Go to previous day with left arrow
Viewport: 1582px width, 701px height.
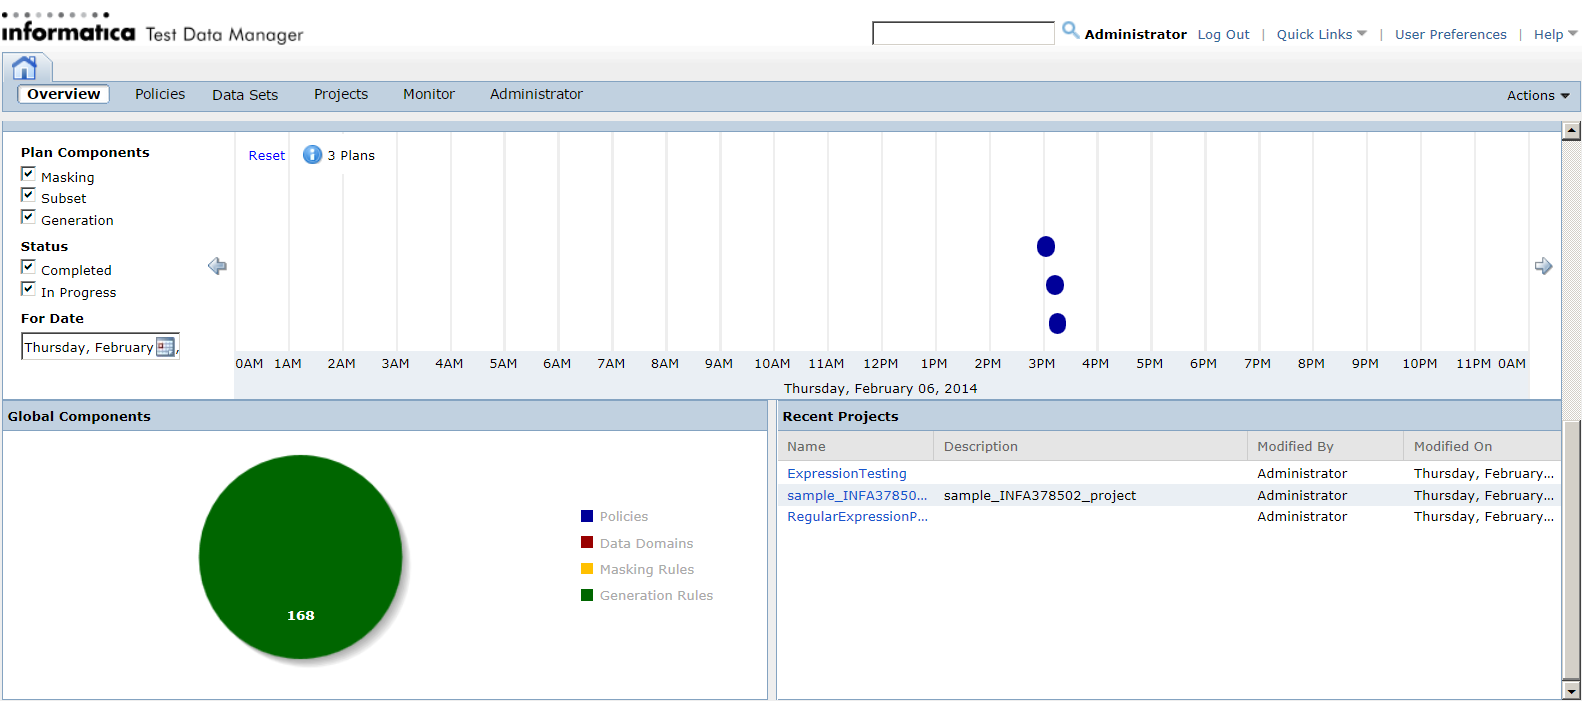point(217,266)
